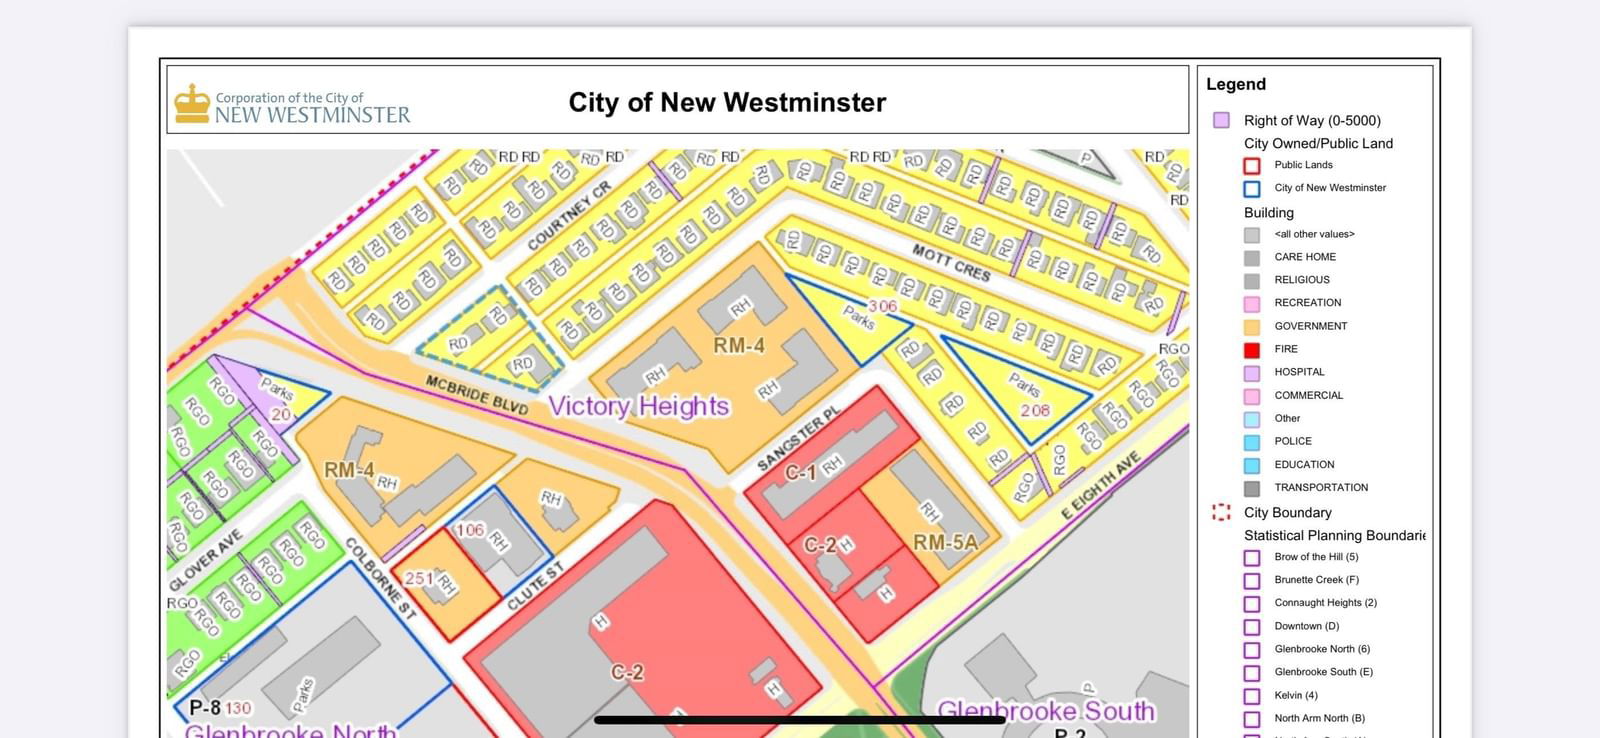The image size is (1600, 738).
Task: Click the red Public Lands legend box
Action: 1252,165
